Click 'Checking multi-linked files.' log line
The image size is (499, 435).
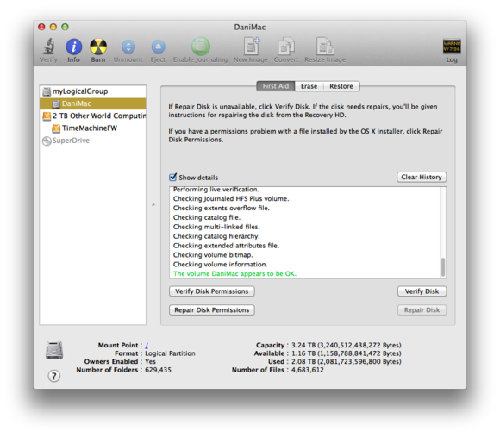coord(216,227)
